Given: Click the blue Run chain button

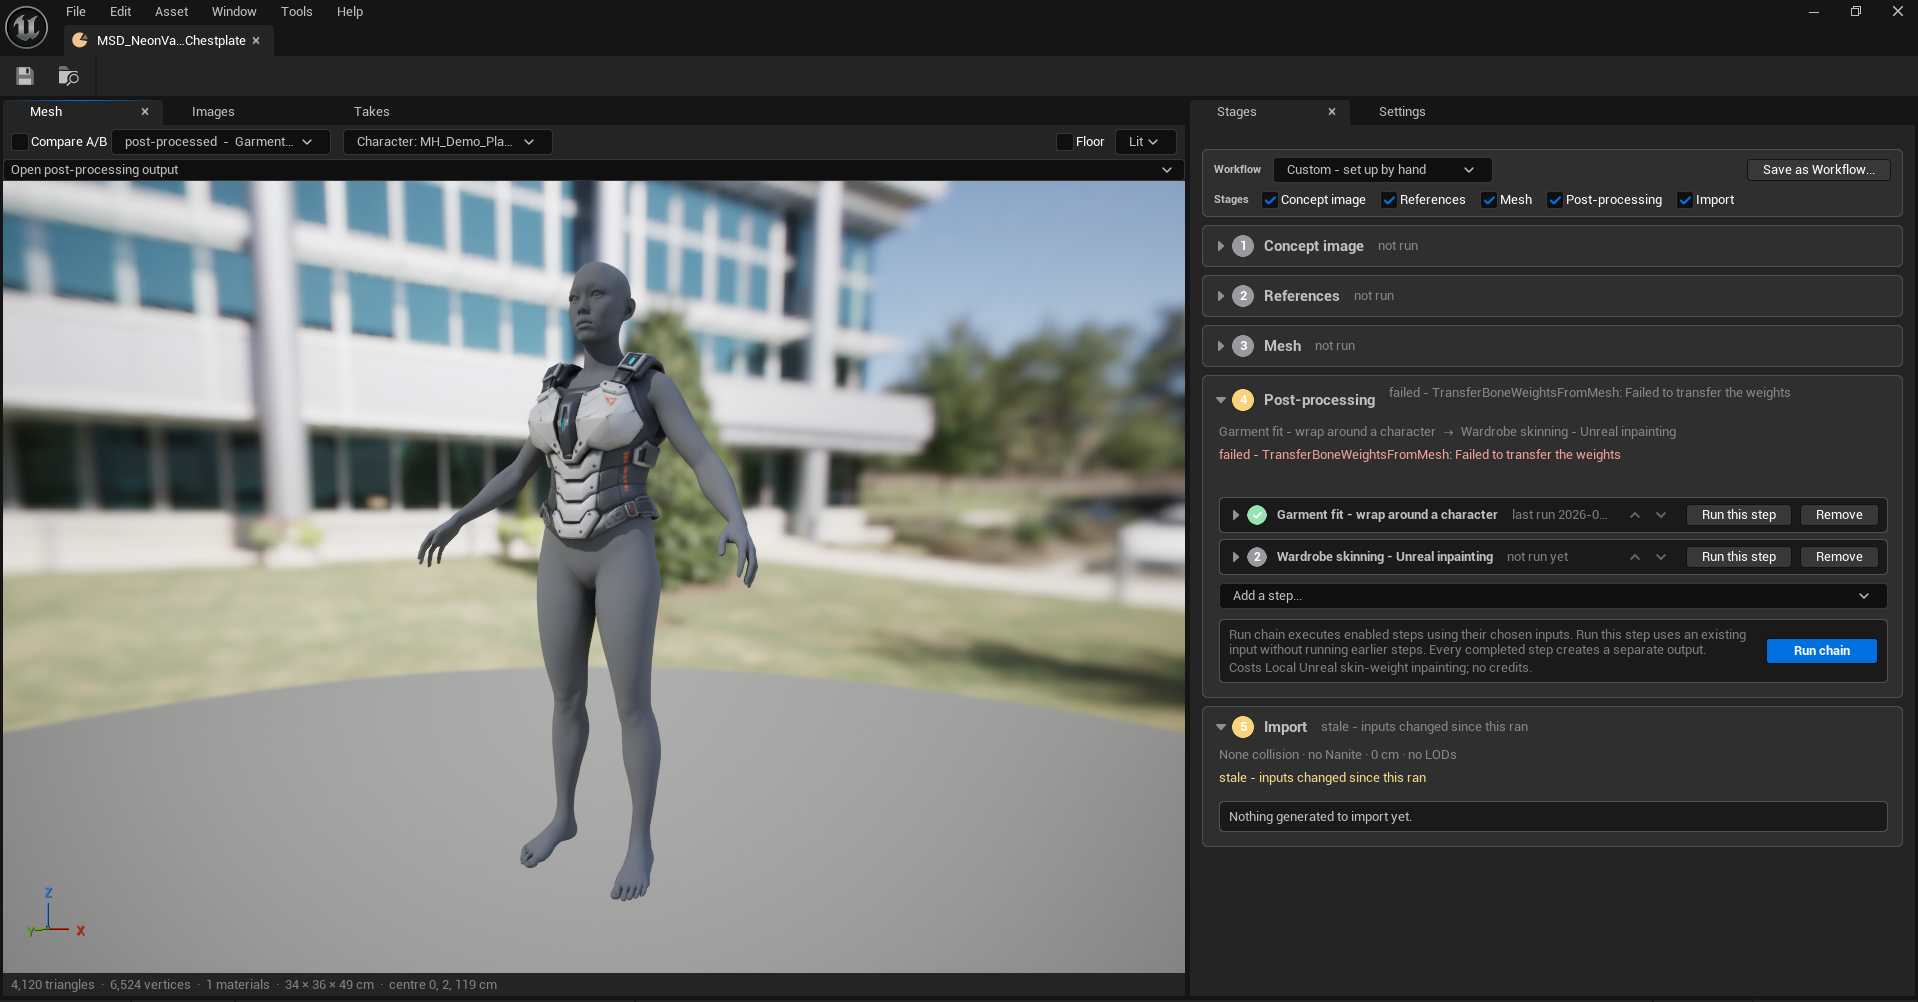Looking at the screenshot, I should click(1821, 651).
